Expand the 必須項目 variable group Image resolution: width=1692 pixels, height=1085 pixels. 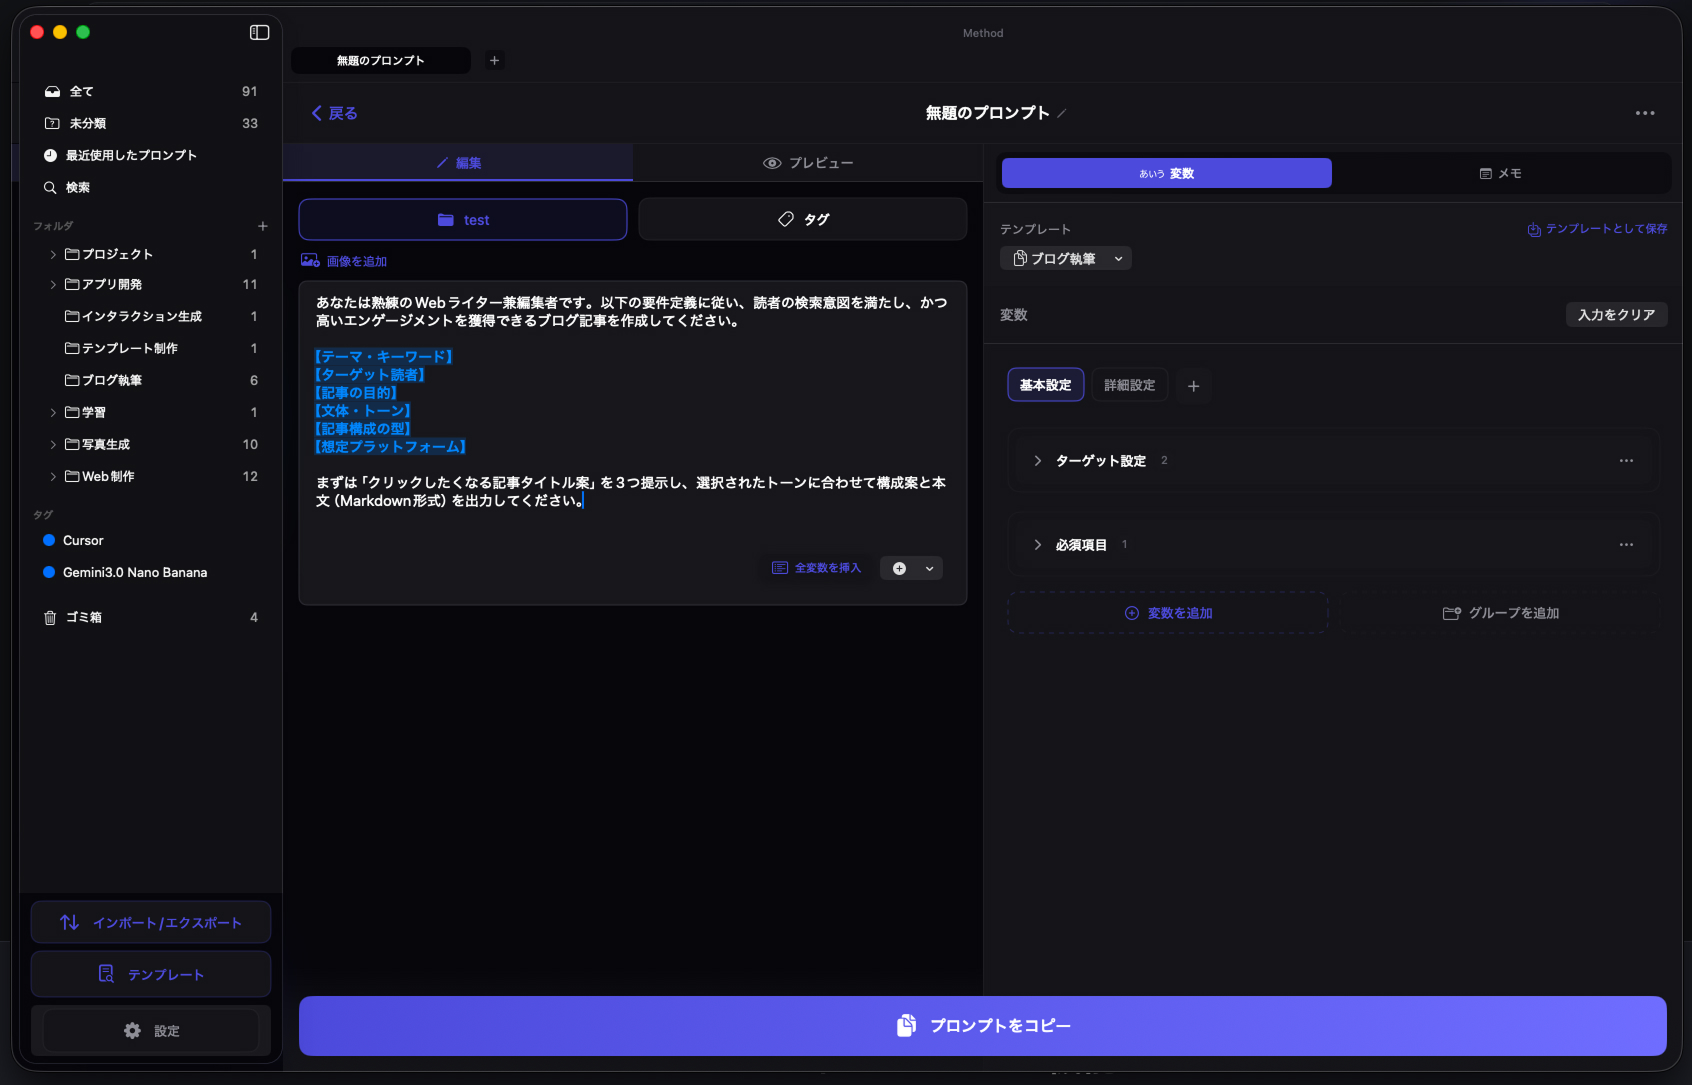click(x=1036, y=544)
